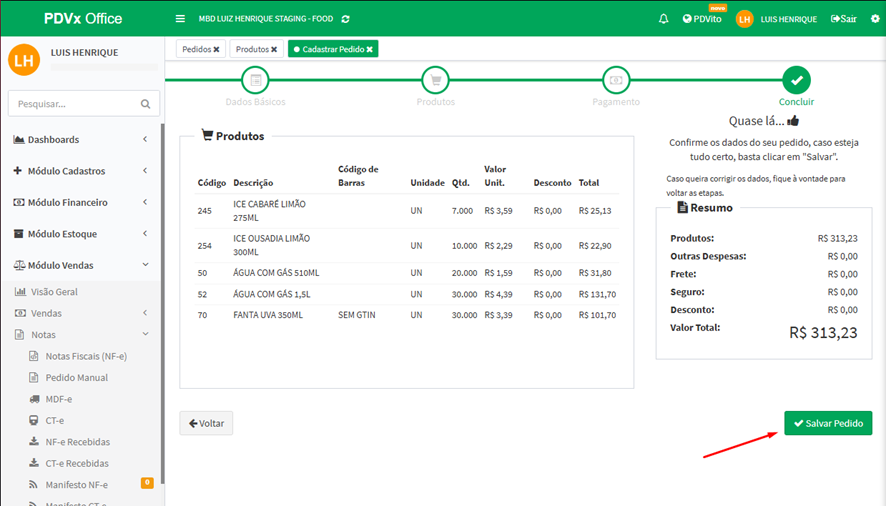Click the Concluir checkmark step icon
The image size is (886, 506).
coord(796,80)
